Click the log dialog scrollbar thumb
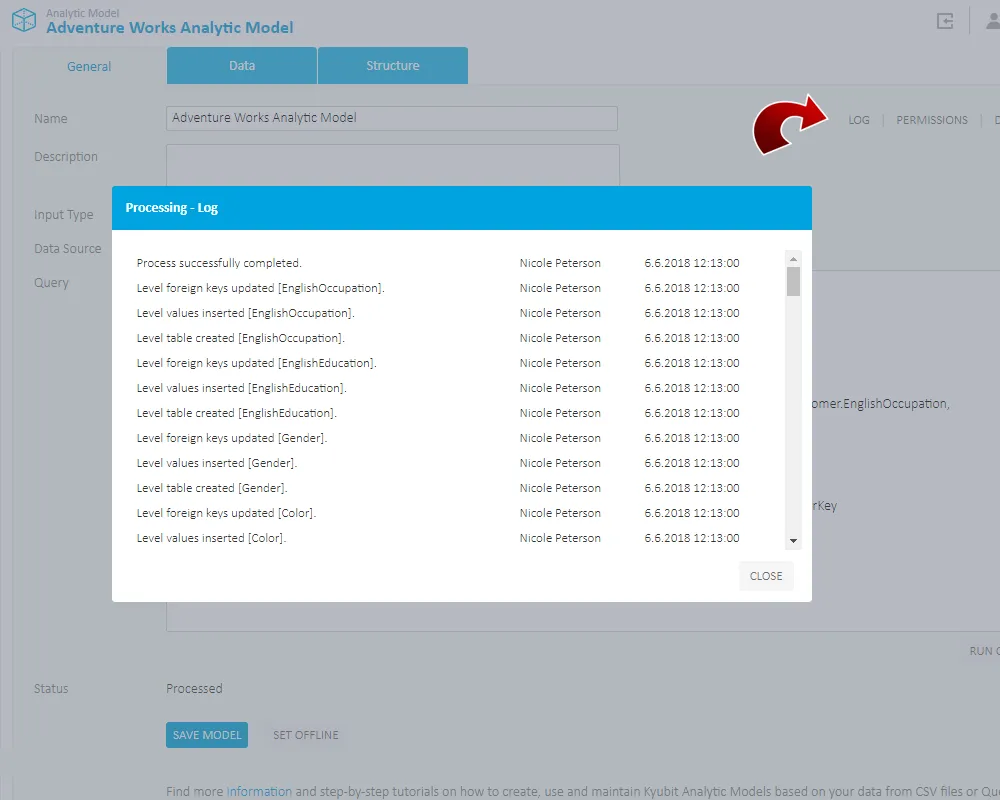Viewport: 1000px width, 800px height. (x=793, y=281)
